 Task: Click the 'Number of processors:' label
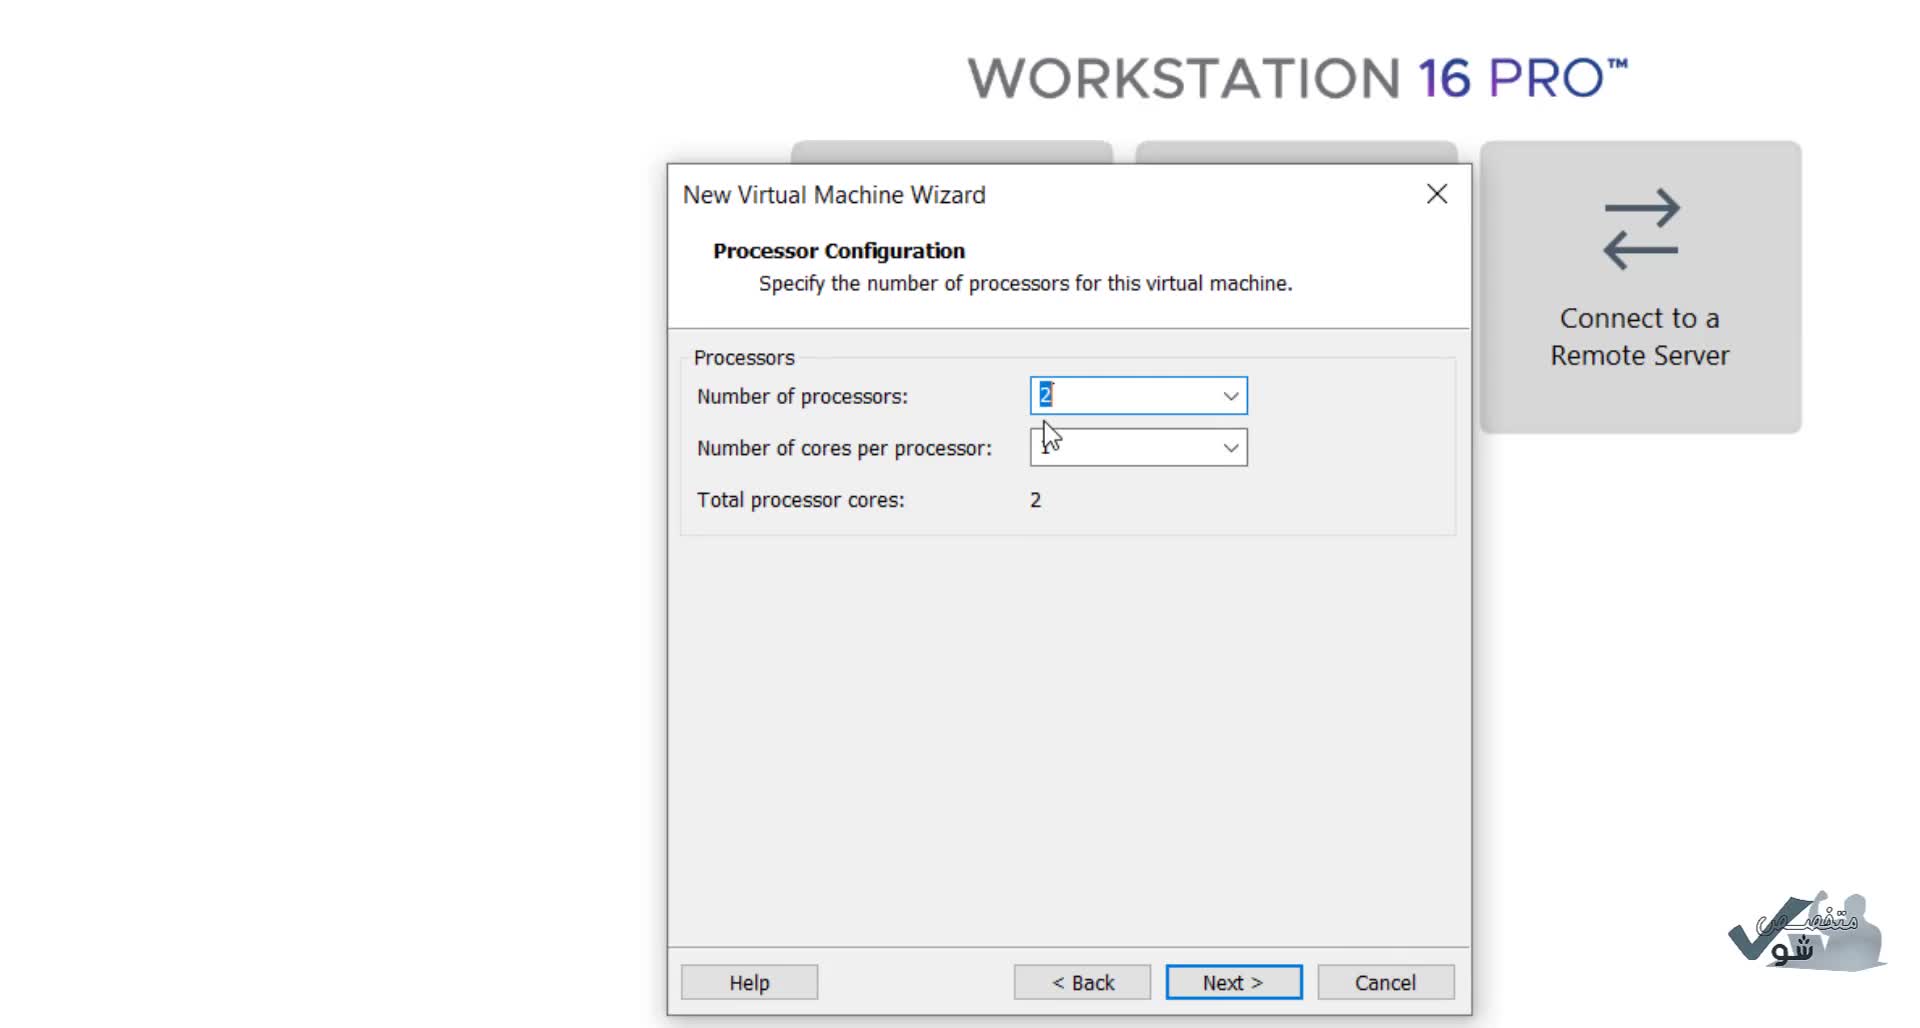pyautogui.click(x=802, y=397)
